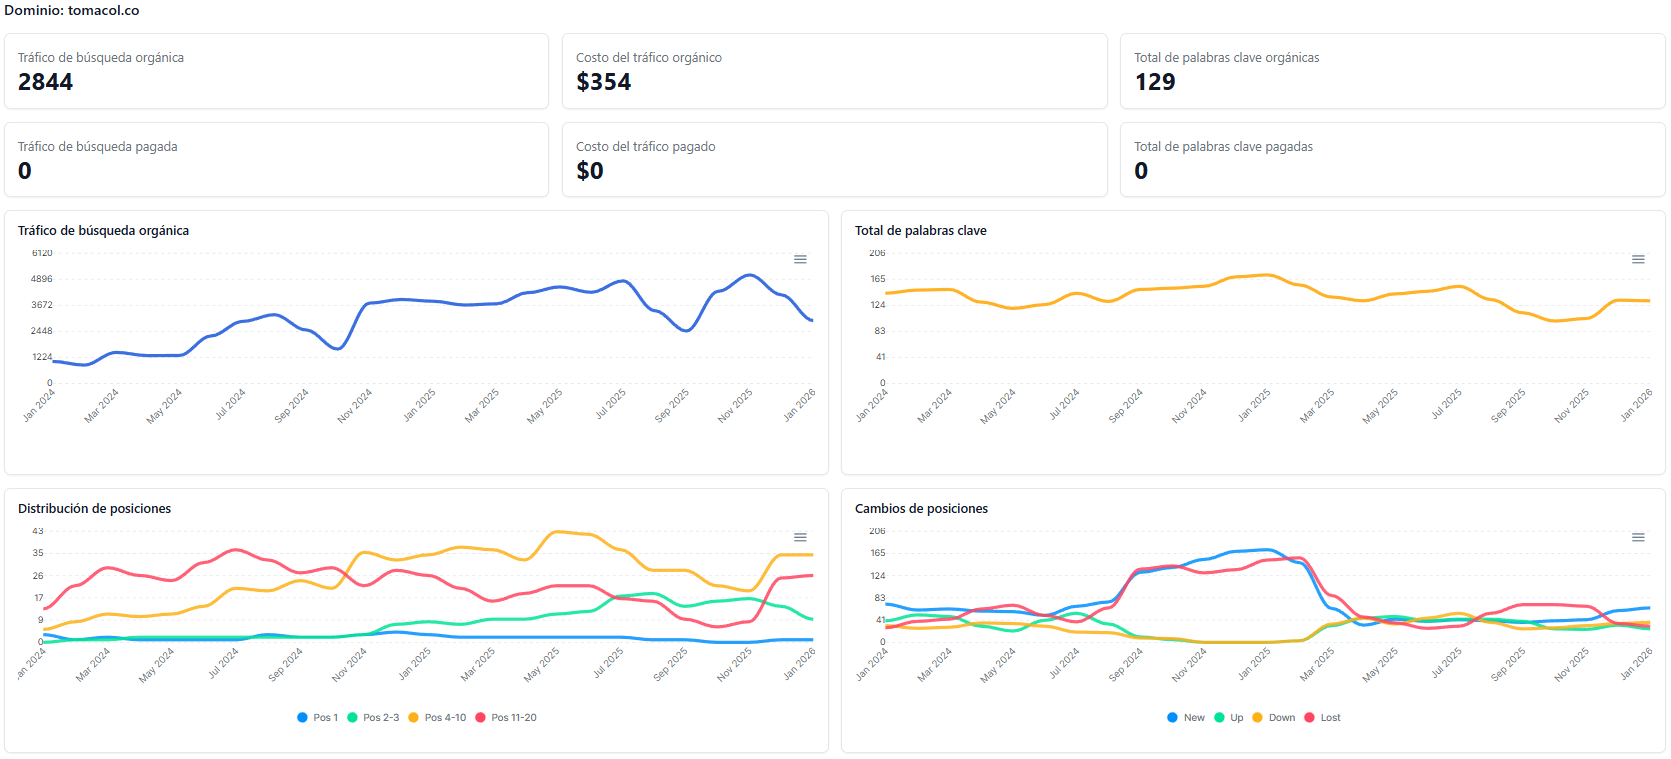
Task: Click the blue Pos 1 legend marker
Action: click(x=302, y=718)
